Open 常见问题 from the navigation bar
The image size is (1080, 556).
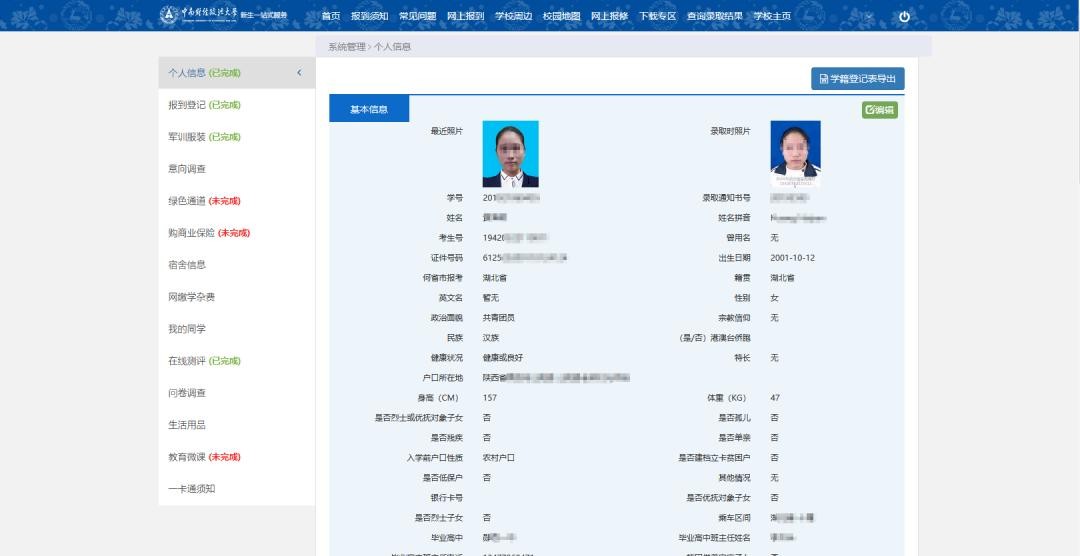417,16
